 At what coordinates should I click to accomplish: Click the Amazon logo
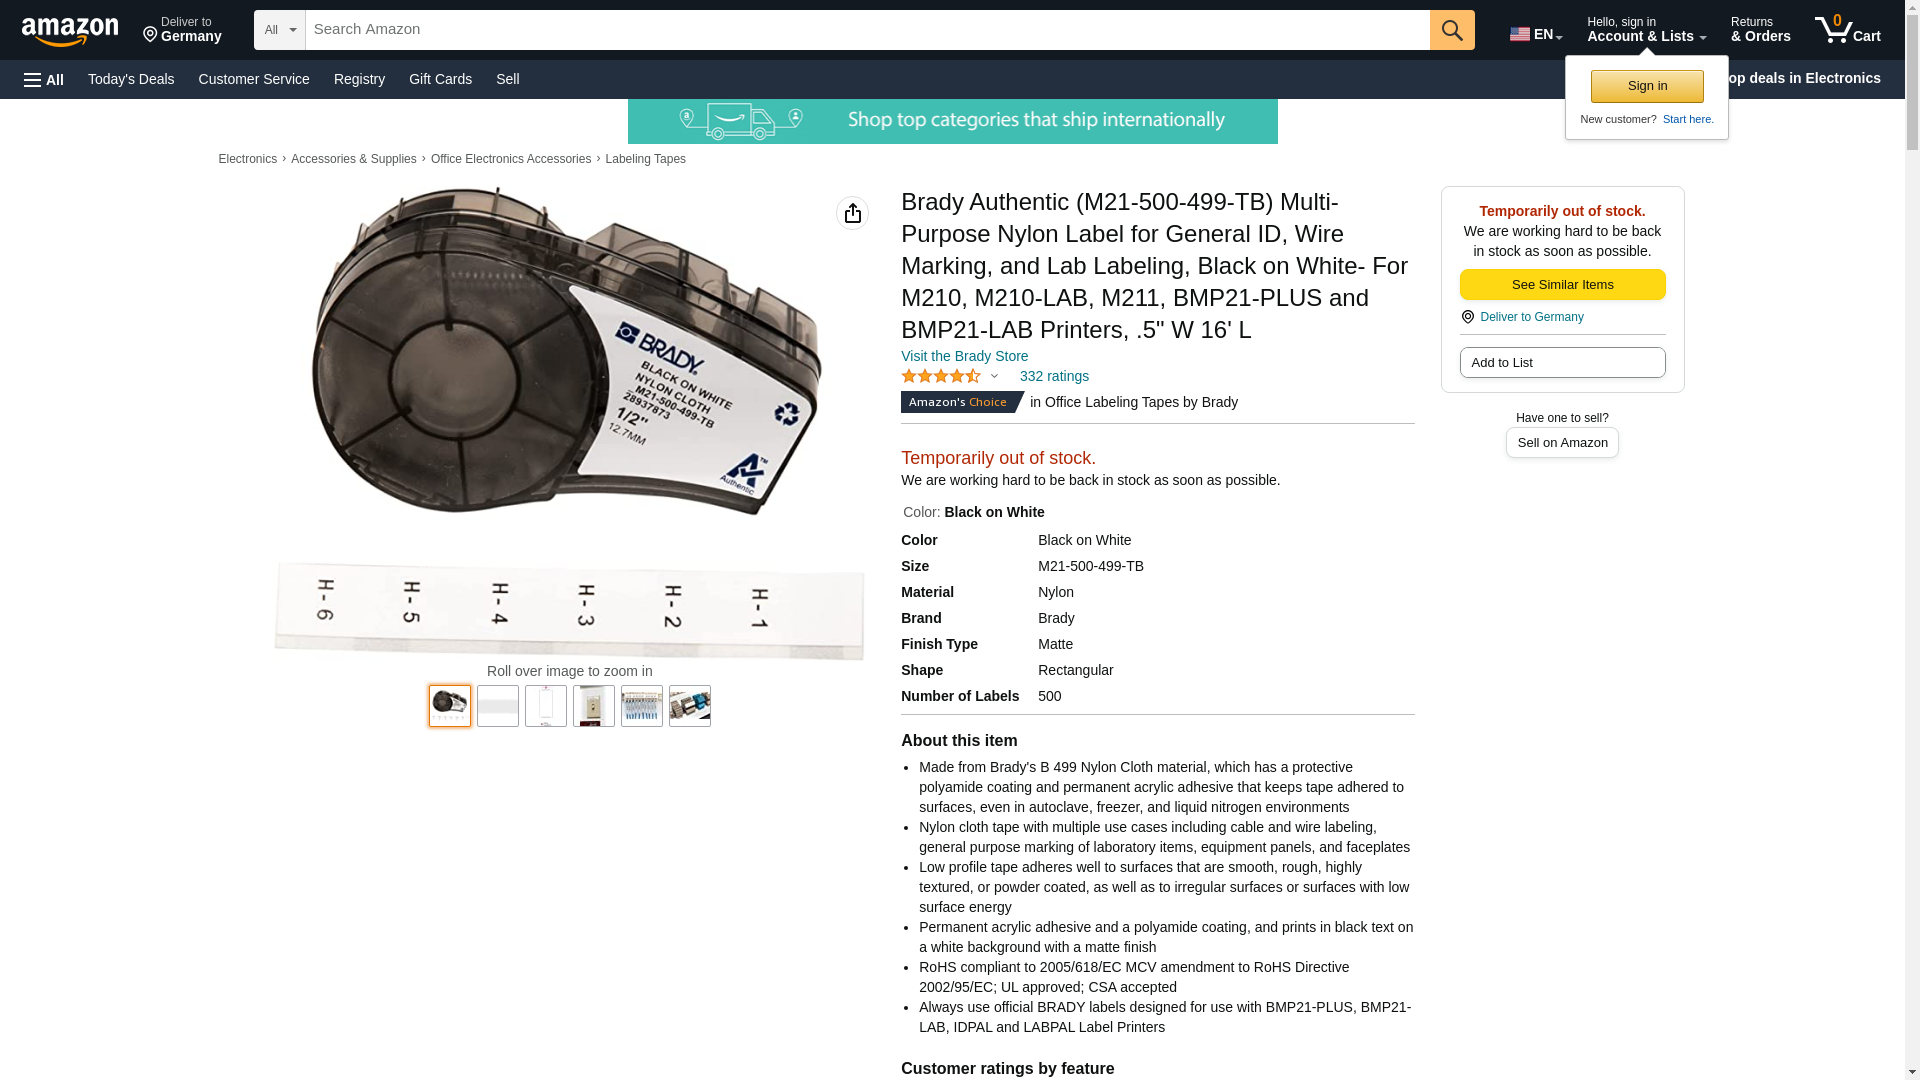tap(70, 31)
